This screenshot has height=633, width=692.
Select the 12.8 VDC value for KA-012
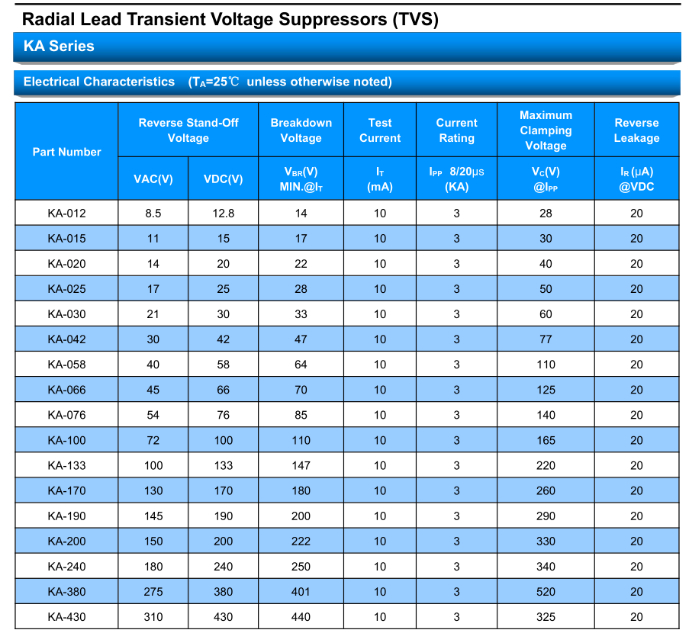point(223,213)
